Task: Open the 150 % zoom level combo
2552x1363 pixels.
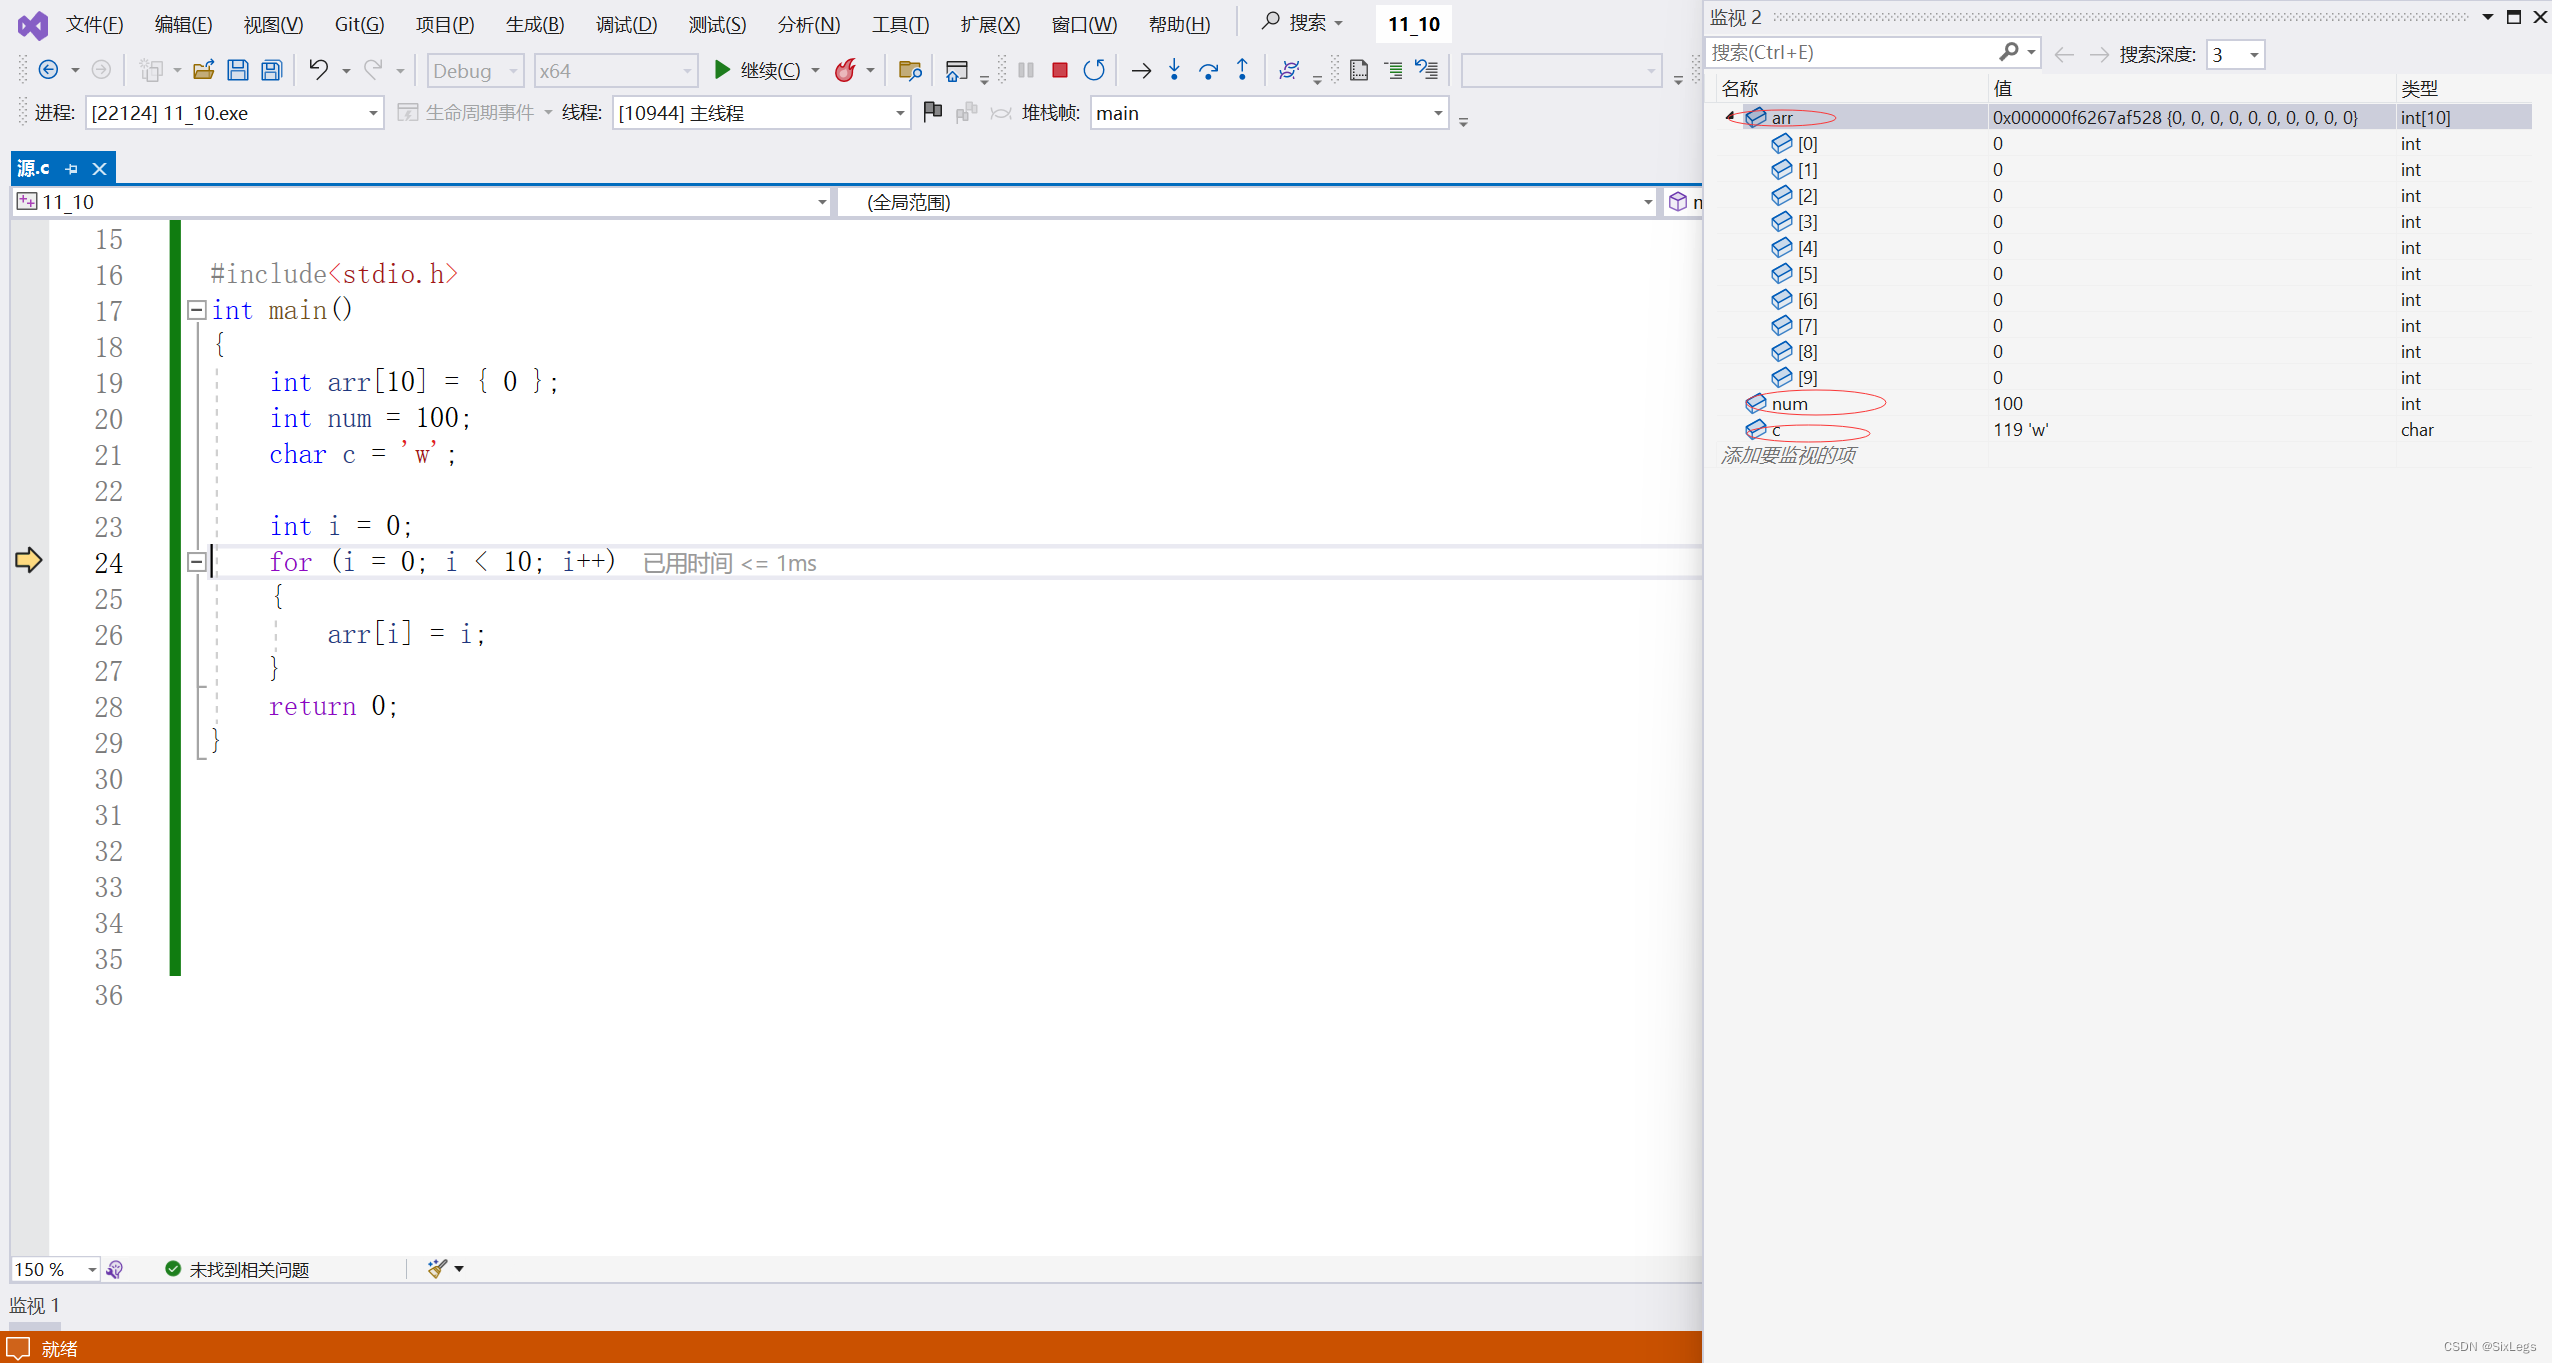Action: click(x=91, y=1269)
